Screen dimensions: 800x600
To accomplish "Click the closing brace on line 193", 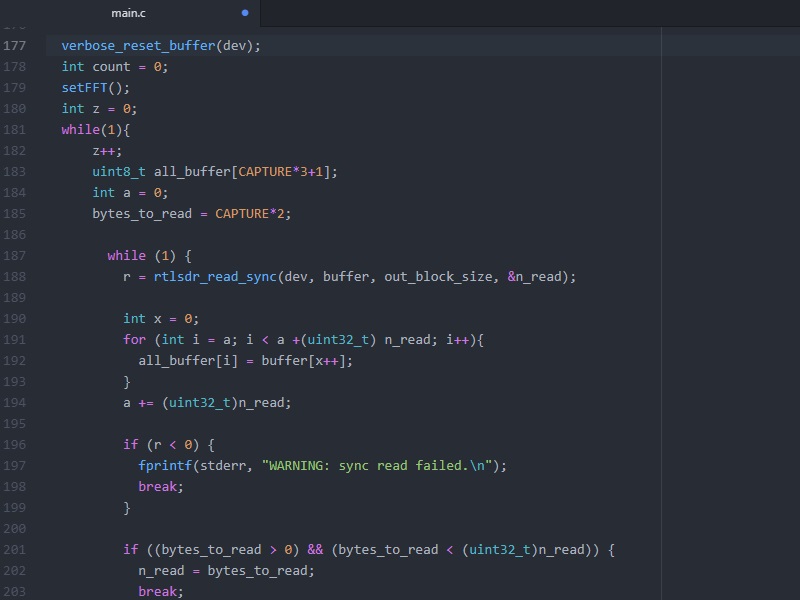I will pyautogui.click(x=127, y=382).
